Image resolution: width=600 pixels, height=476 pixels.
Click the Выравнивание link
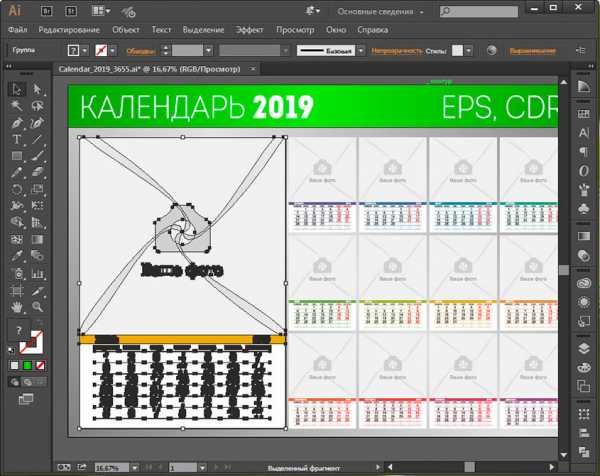pos(532,50)
